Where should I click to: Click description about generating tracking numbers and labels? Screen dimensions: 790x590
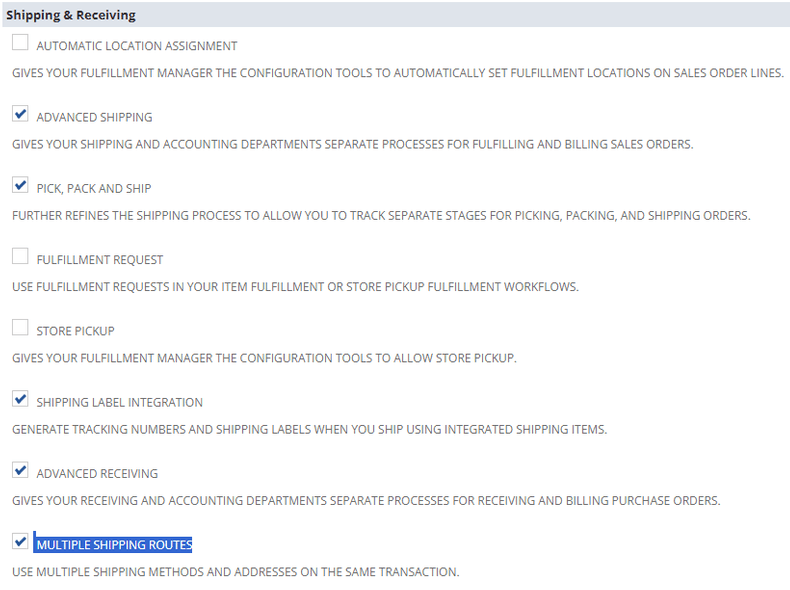pyautogui.click(x=309, y=430)
